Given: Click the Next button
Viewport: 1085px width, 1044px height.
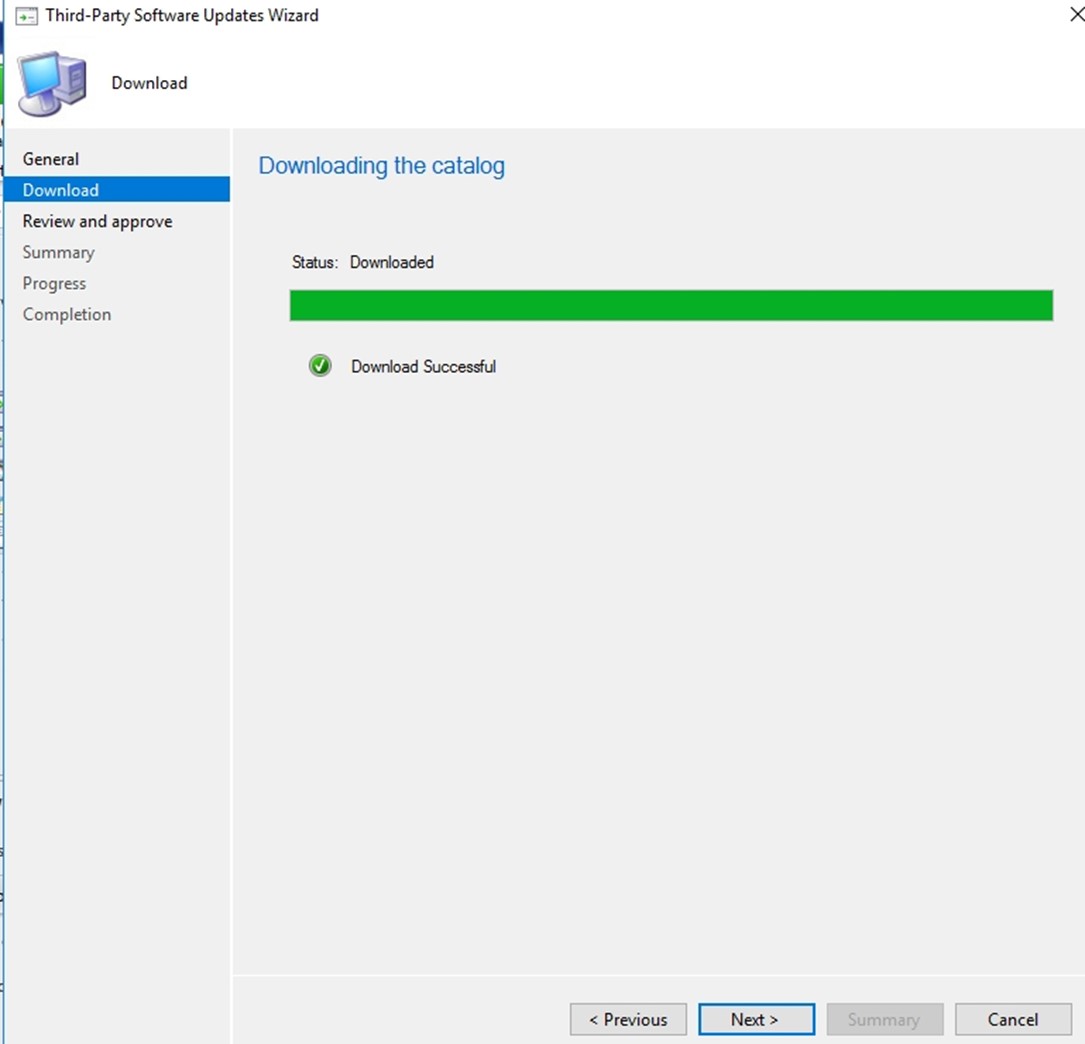Looking at the screenshot, I should tap(756, 1019).
